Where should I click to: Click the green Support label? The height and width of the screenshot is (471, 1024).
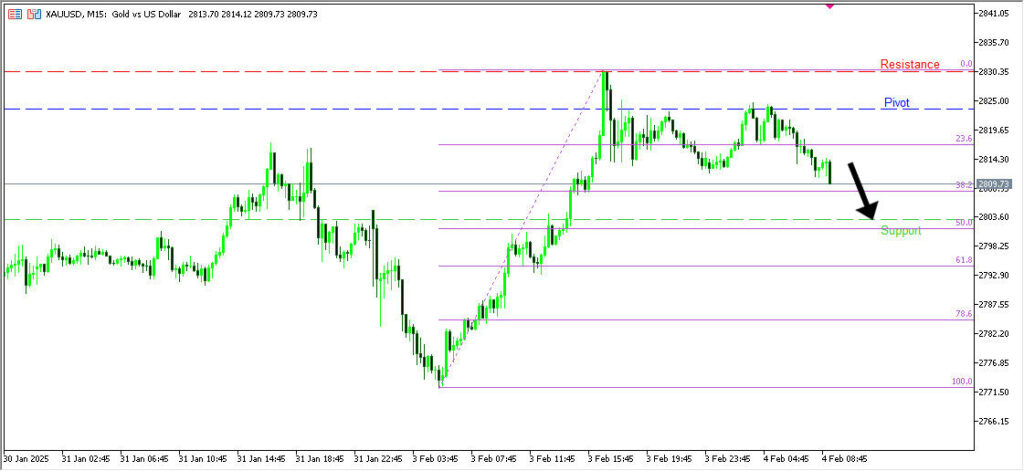point(900,231)
